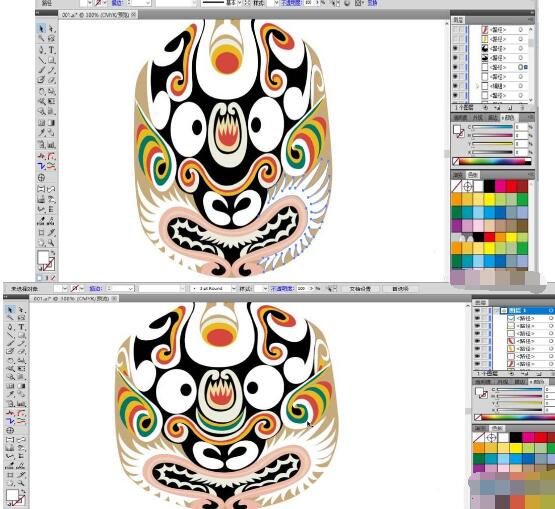Select the Direct Selection tool in the lower toolbox
This screenshot has height=509, width=555.
[x=21, y=310]
